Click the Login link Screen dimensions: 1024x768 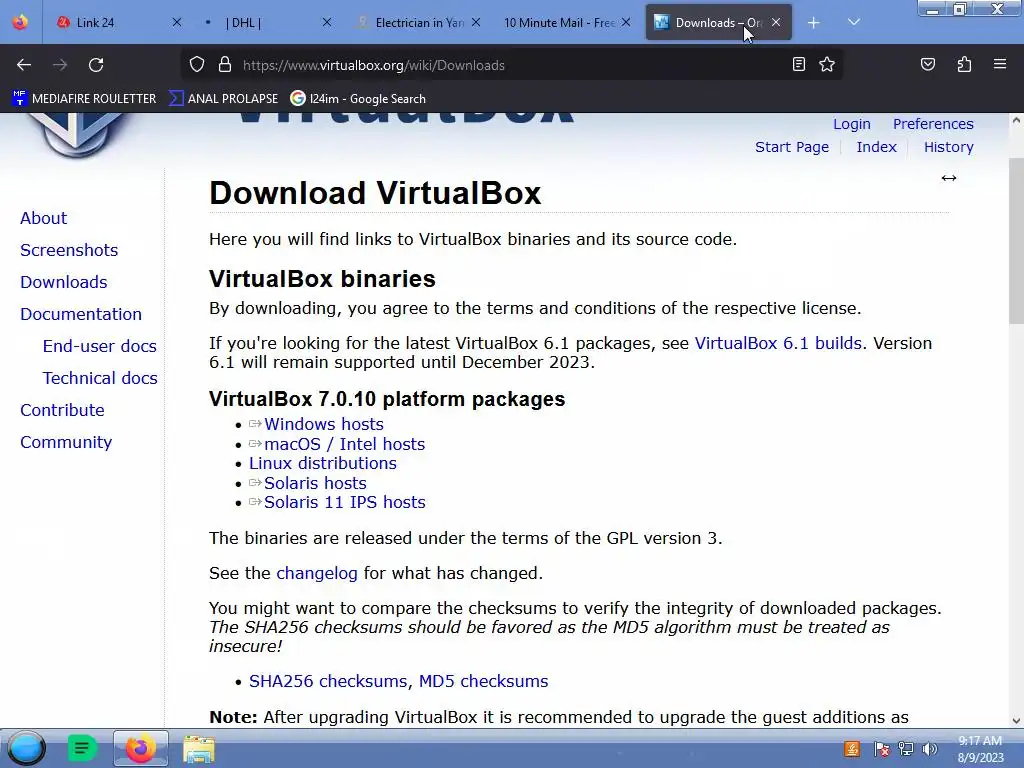coord(852,124)
